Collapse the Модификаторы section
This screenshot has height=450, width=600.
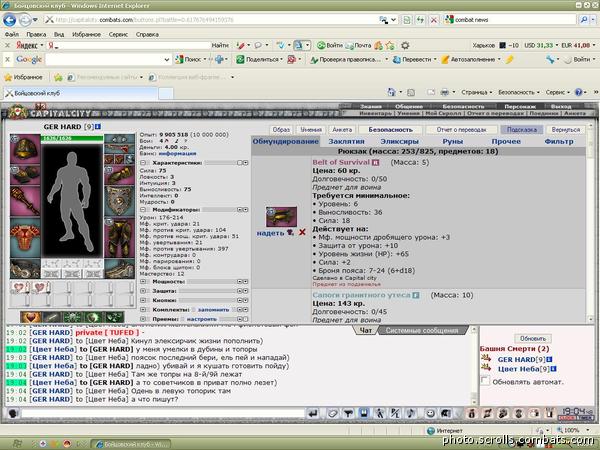[143, 210]
